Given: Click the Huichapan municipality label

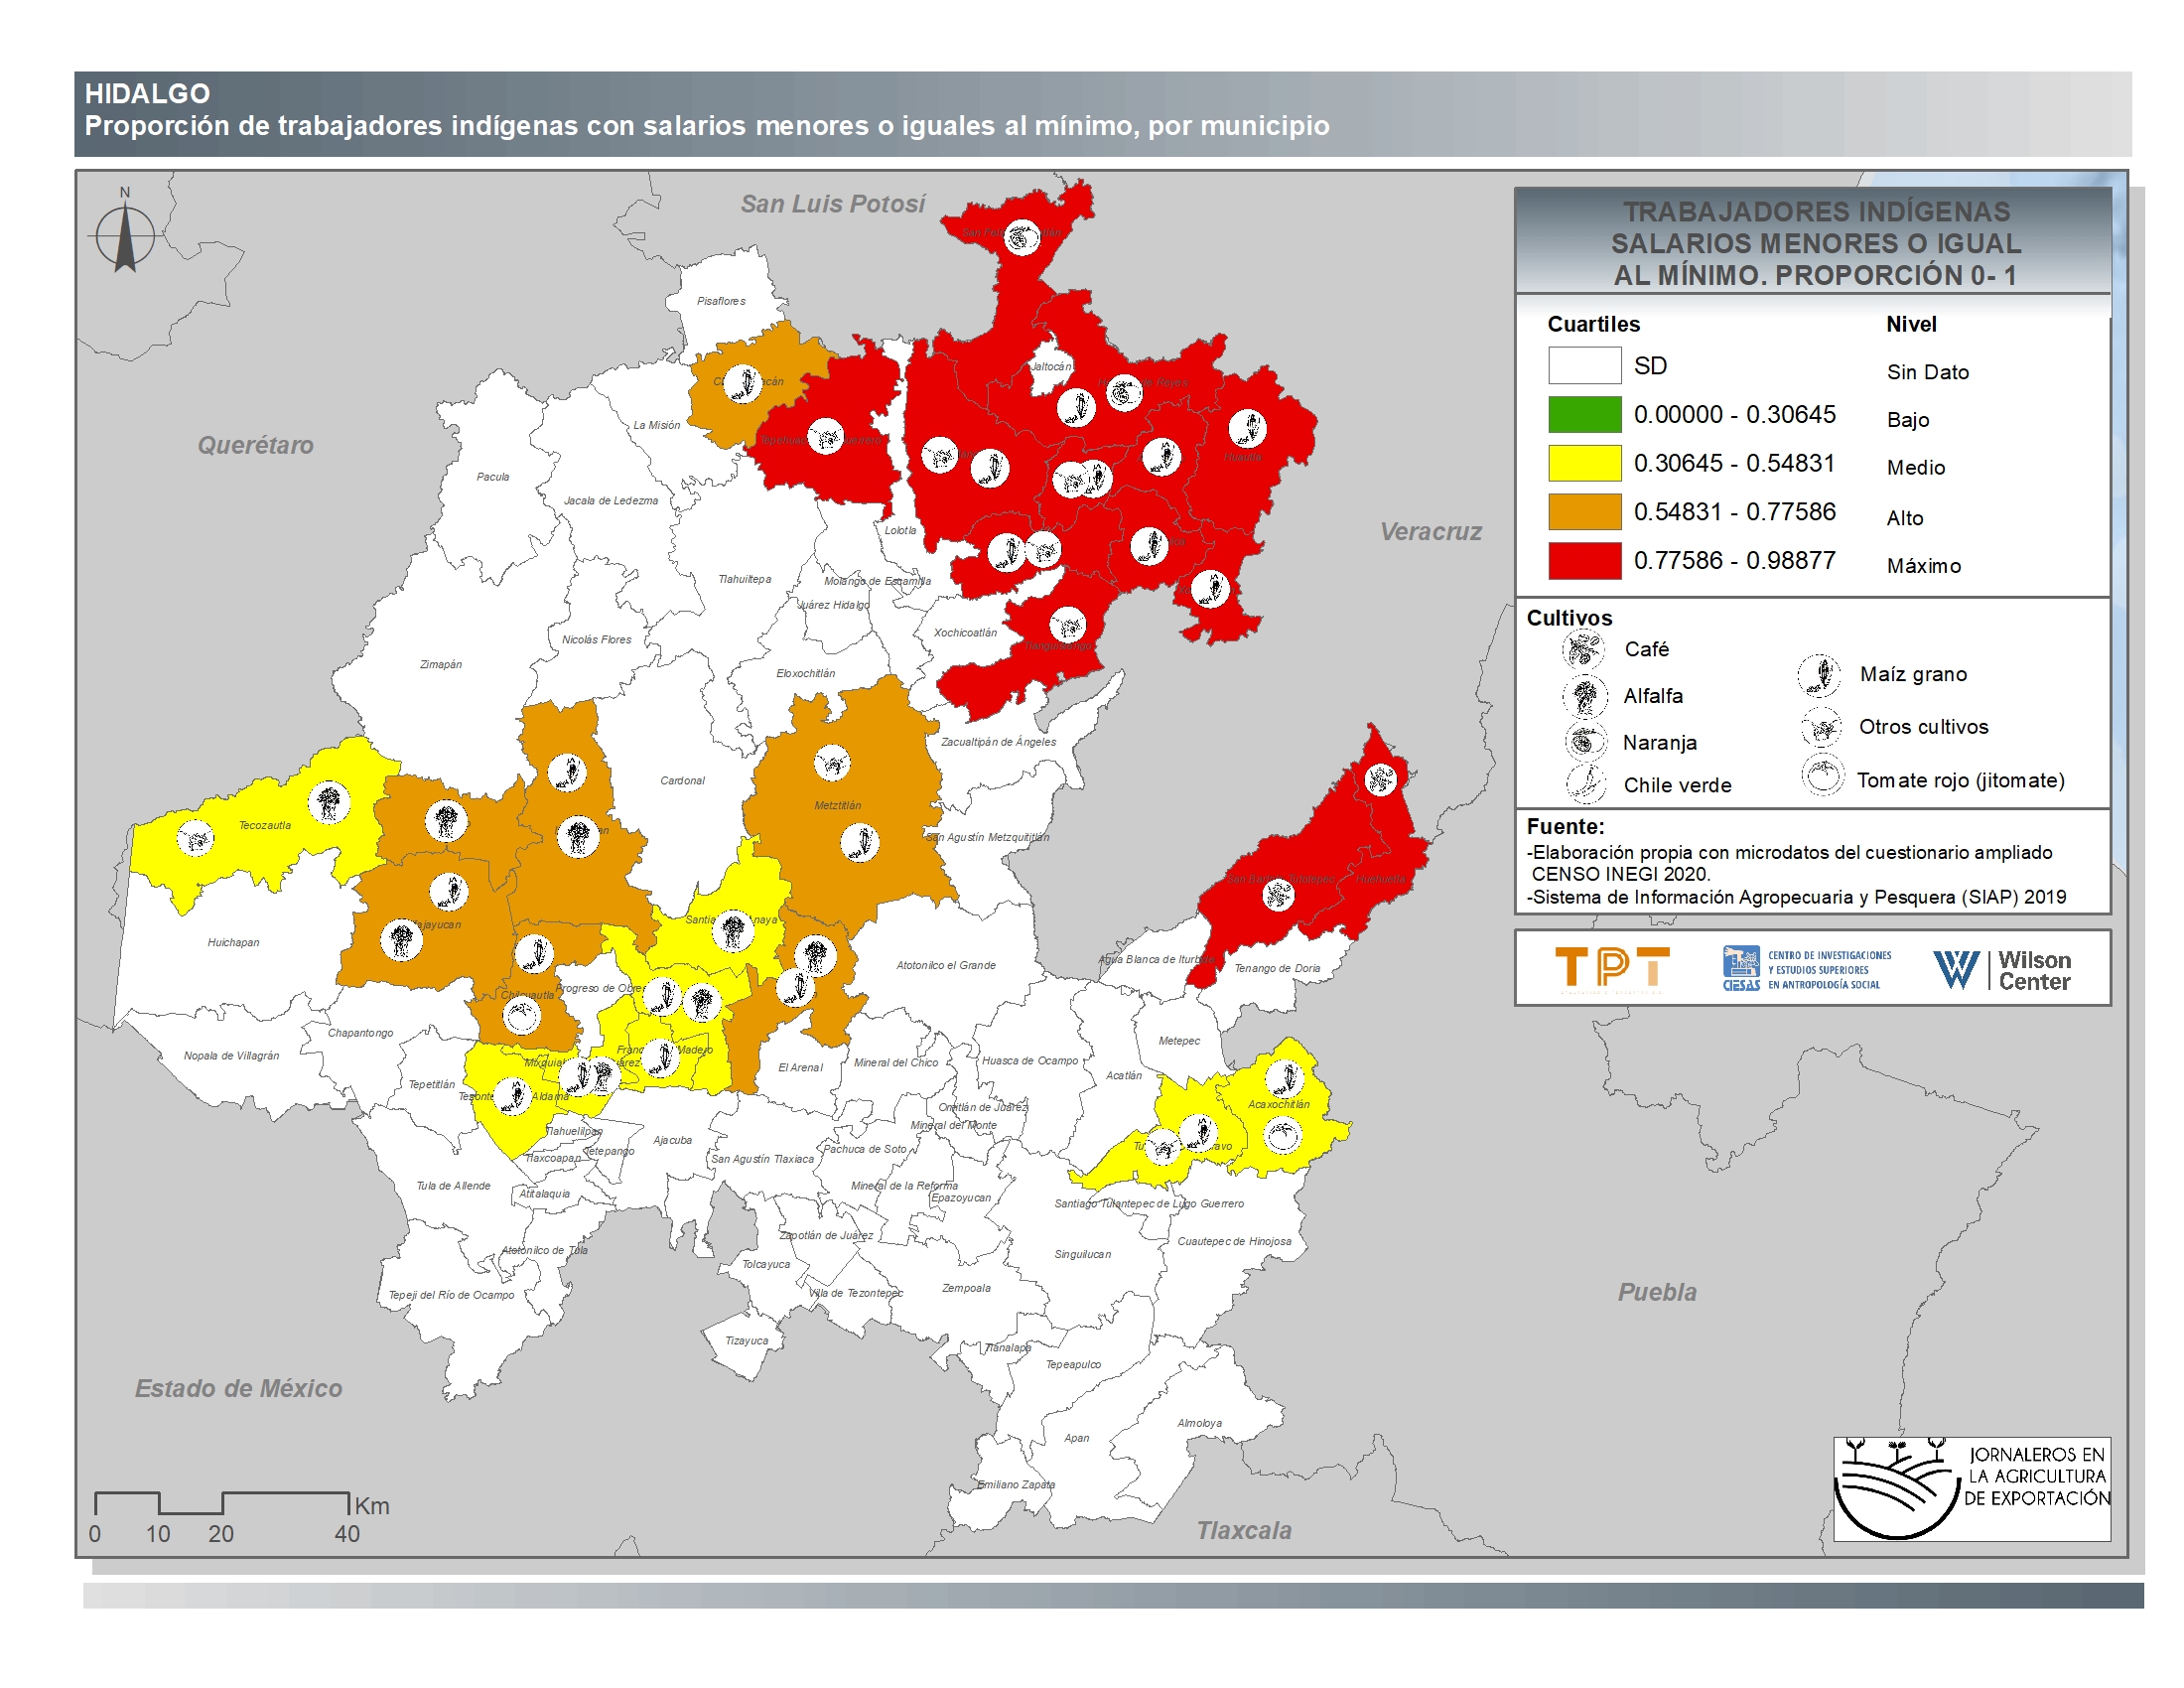Looking at the screenshot, I should tap(233, 942).
